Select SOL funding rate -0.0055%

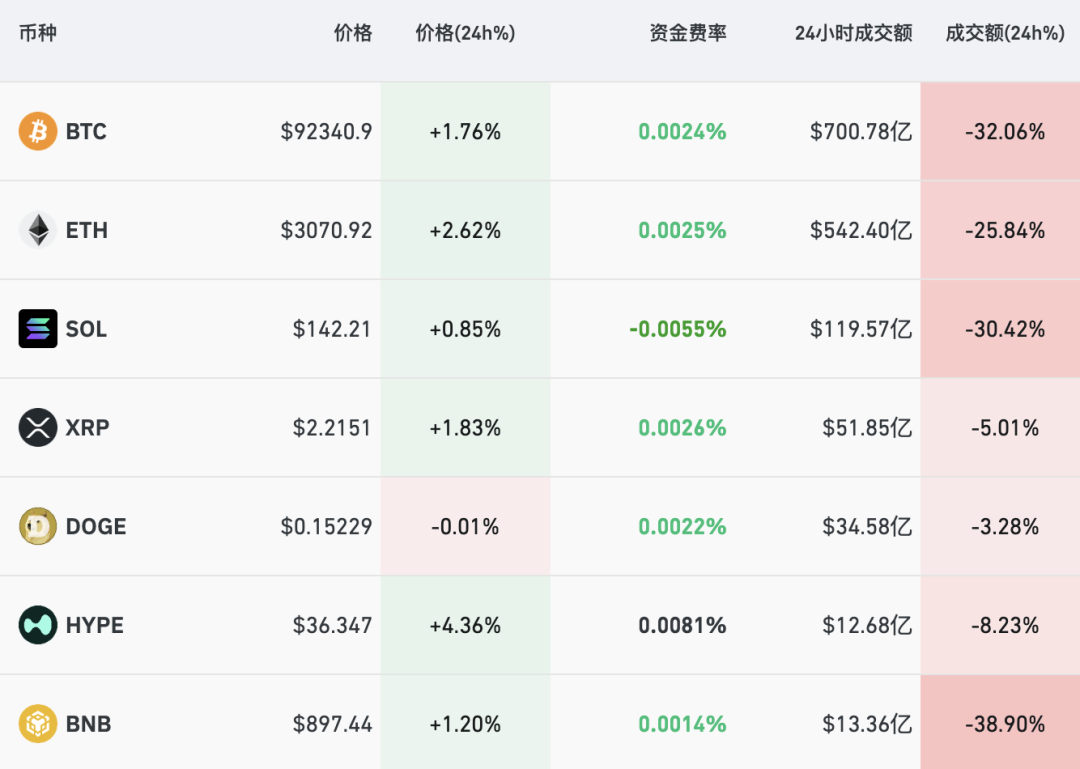[677, 329]
